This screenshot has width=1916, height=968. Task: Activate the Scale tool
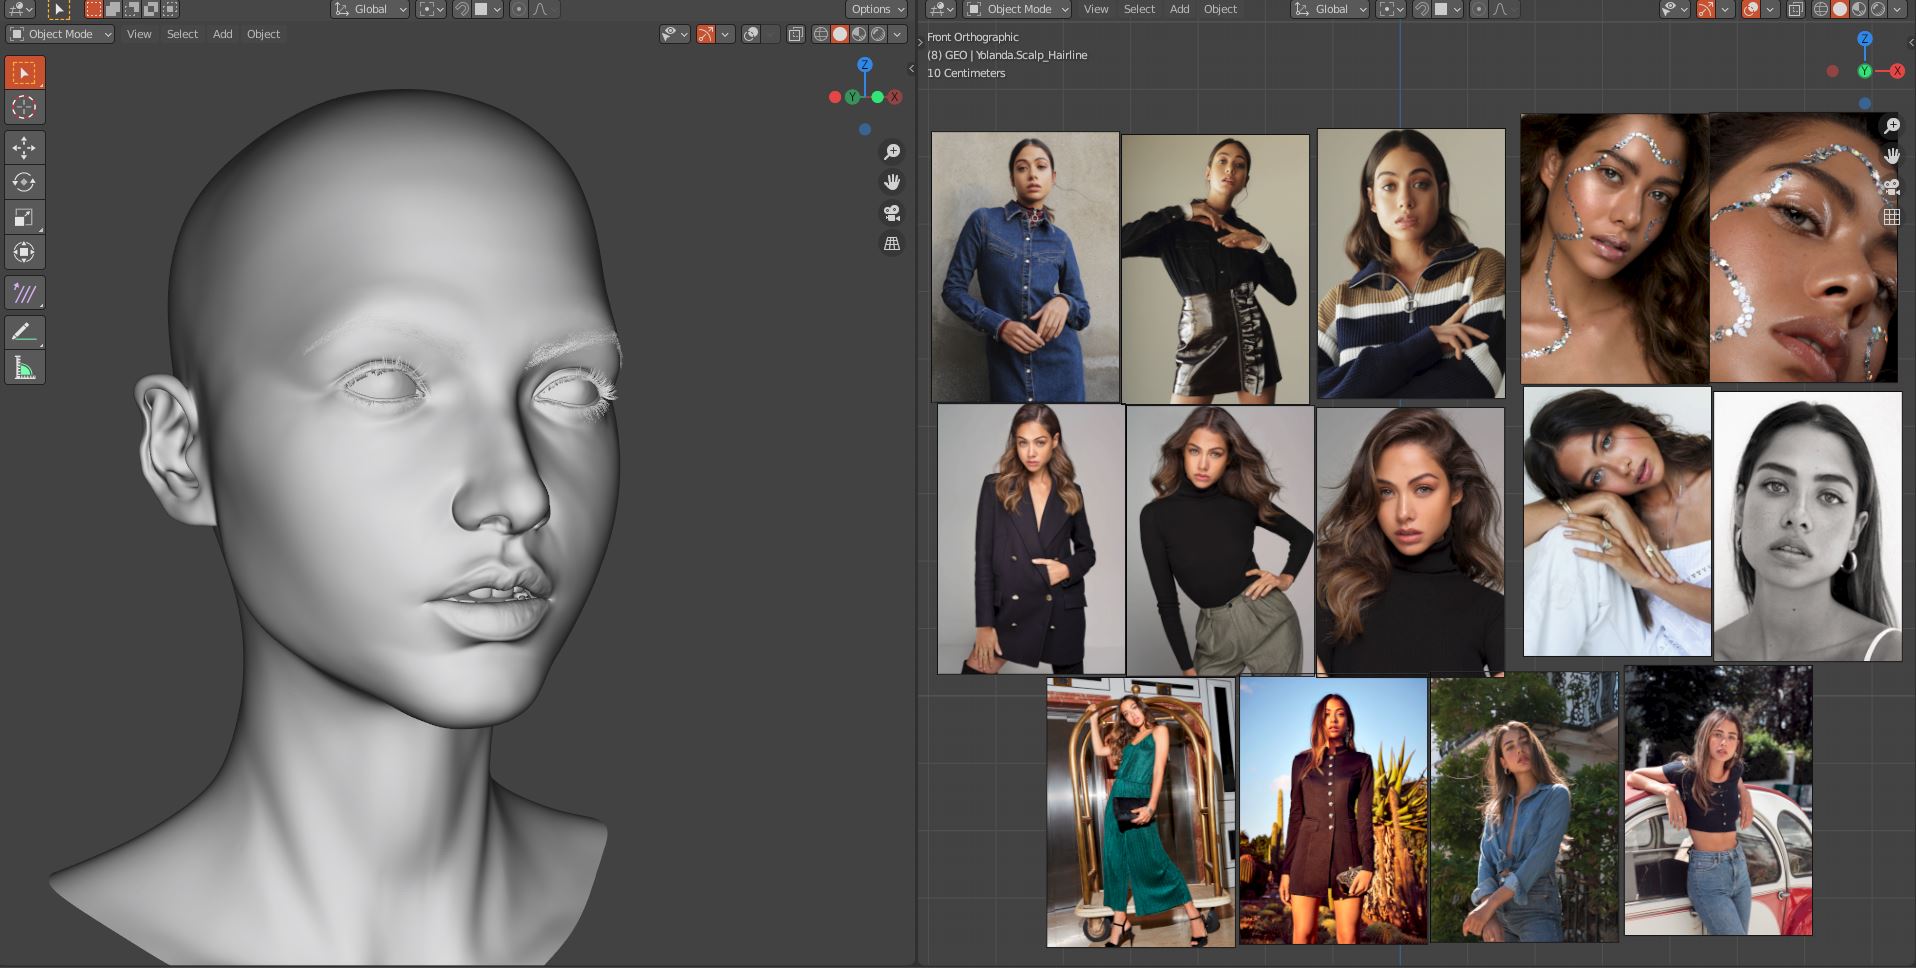coord(24,218)
